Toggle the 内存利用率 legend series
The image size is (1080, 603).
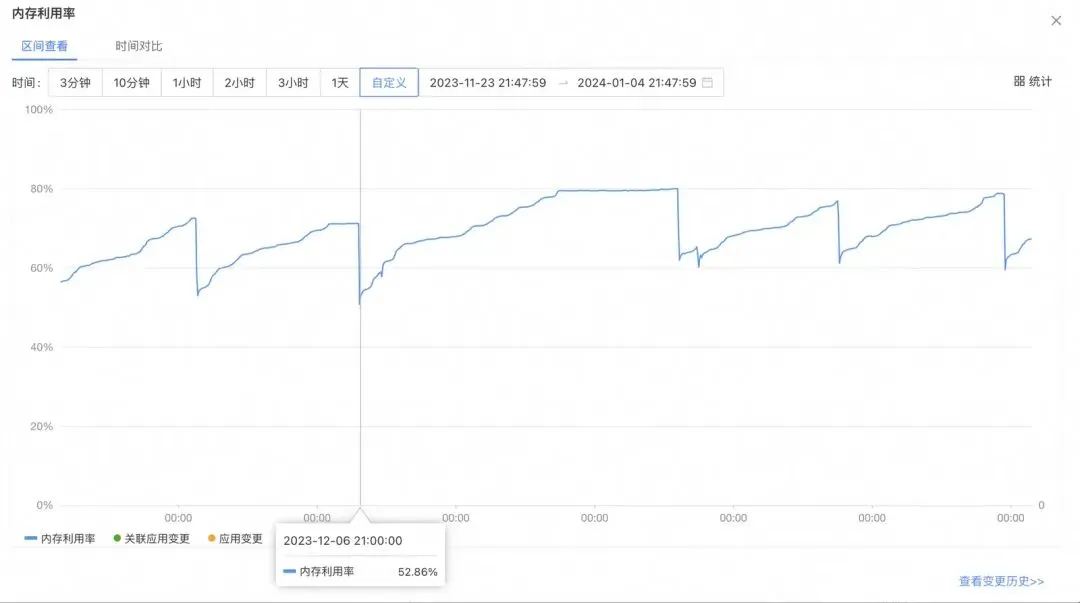point(60,539)
